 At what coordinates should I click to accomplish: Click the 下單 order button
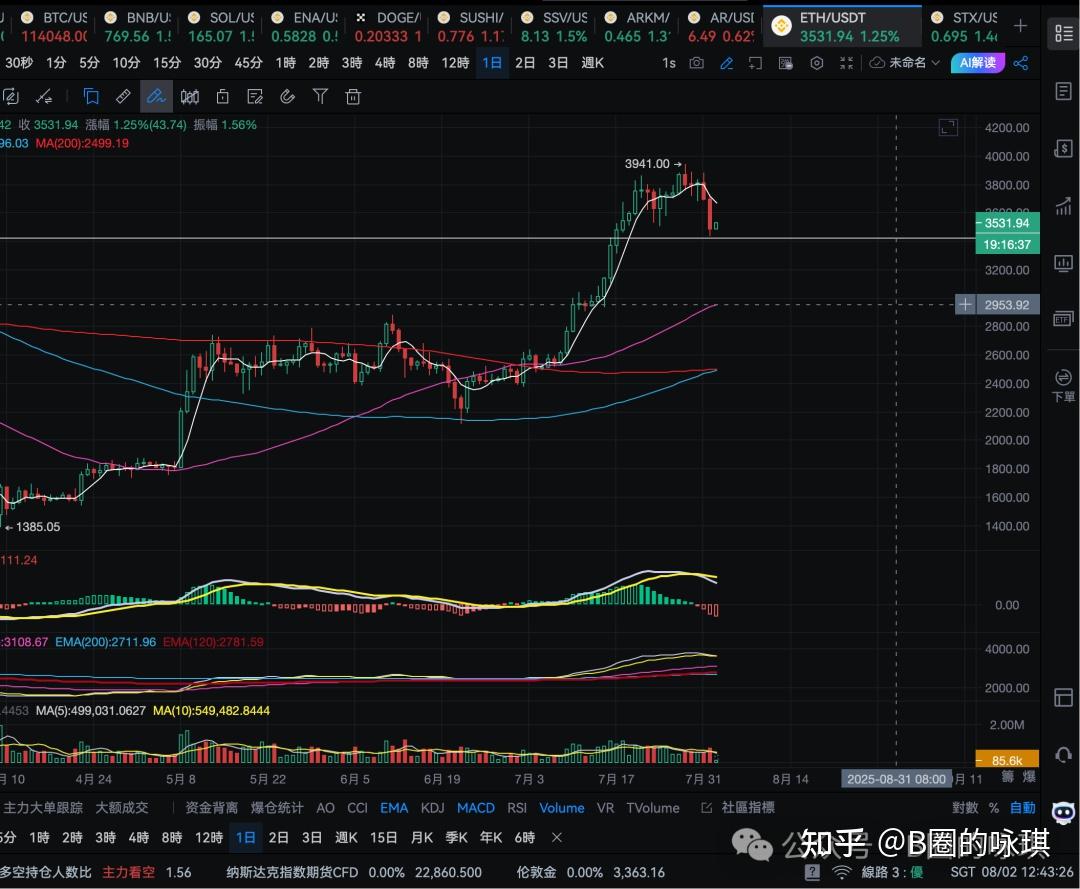click(x=1063, y=385)
